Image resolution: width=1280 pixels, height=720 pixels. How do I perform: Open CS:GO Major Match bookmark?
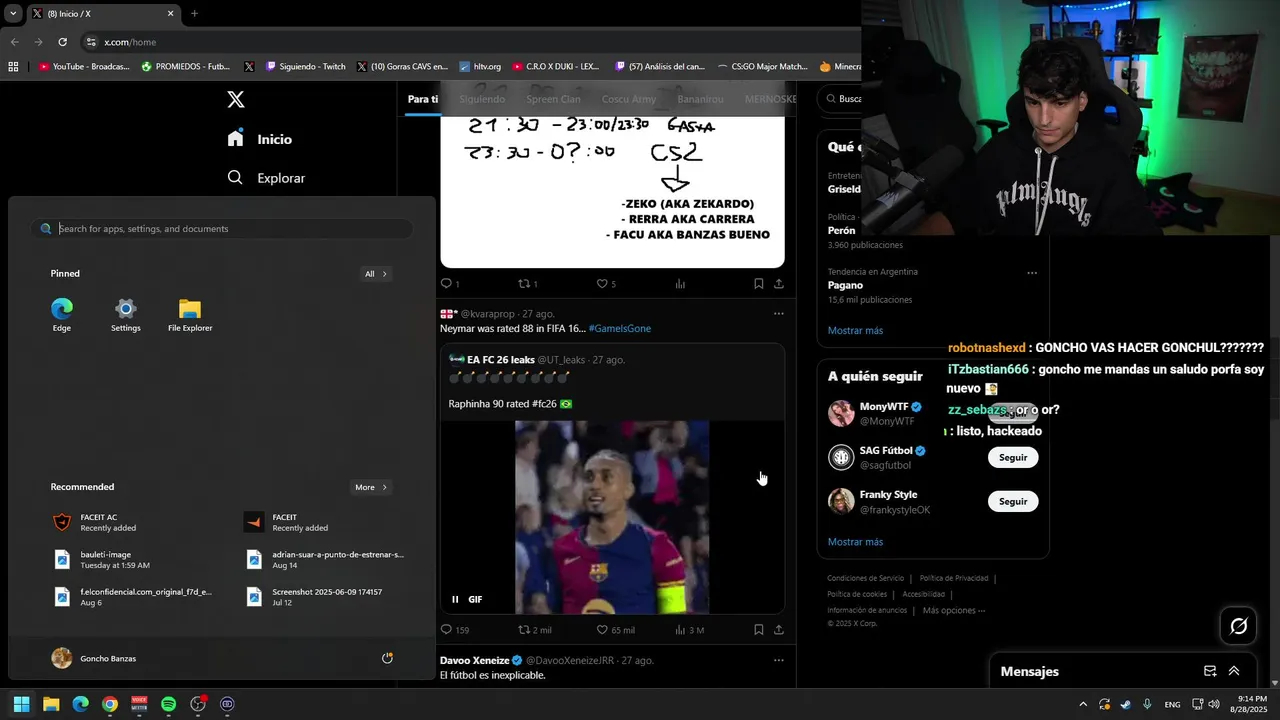point(762,67)
